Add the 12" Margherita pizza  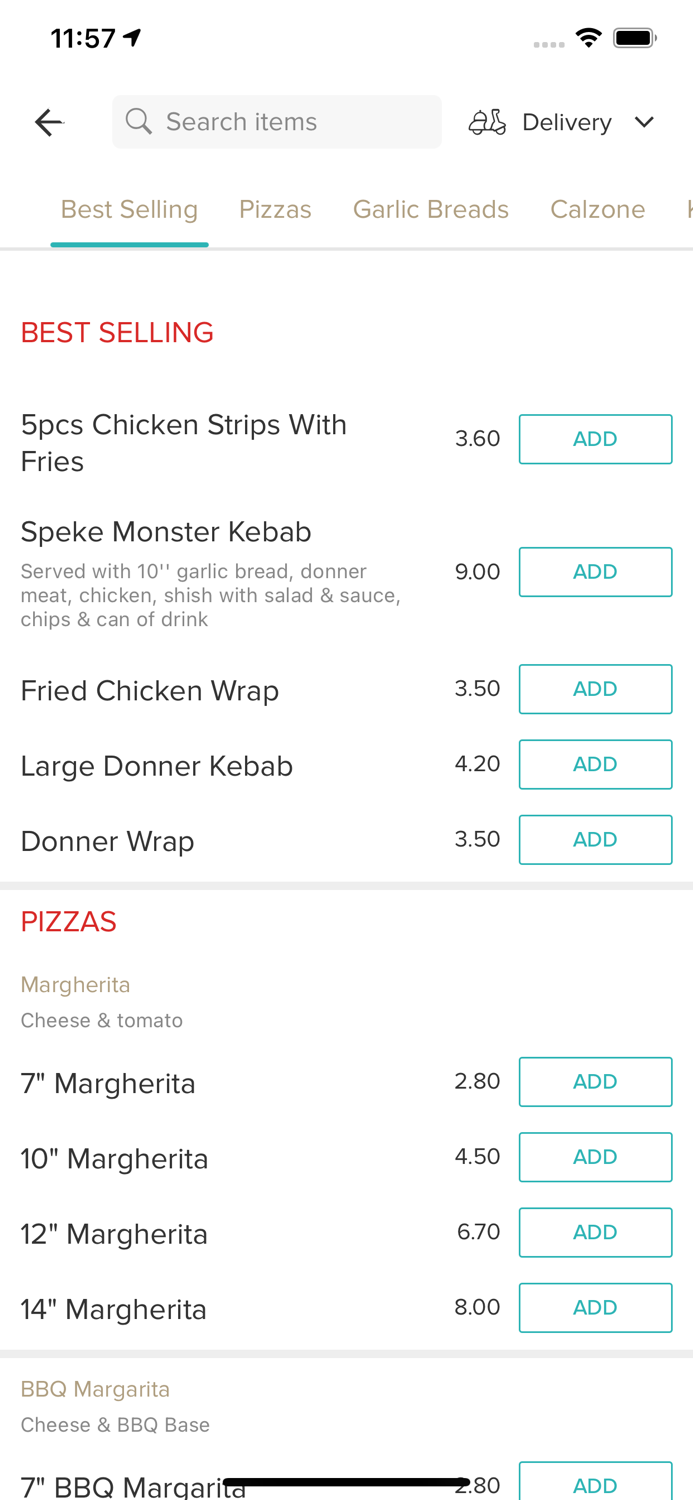[x=595, y=1232]
